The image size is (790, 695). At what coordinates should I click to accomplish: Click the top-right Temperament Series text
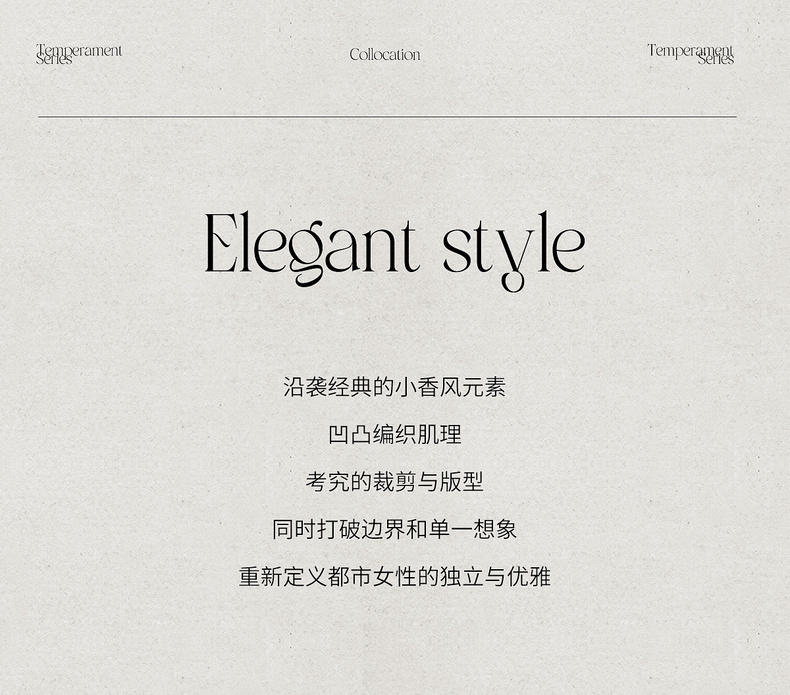[690, 54]
